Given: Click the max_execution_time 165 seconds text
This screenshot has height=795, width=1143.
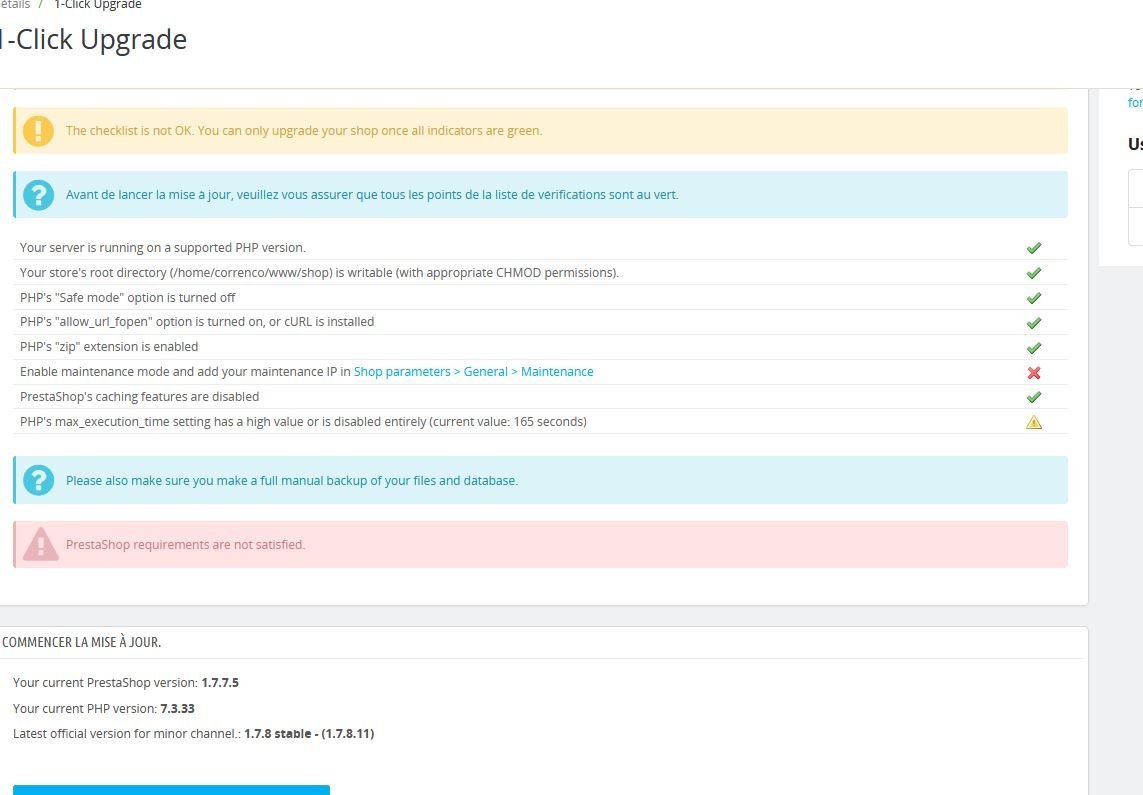Looking at the screenshot, I should point(303,421).
